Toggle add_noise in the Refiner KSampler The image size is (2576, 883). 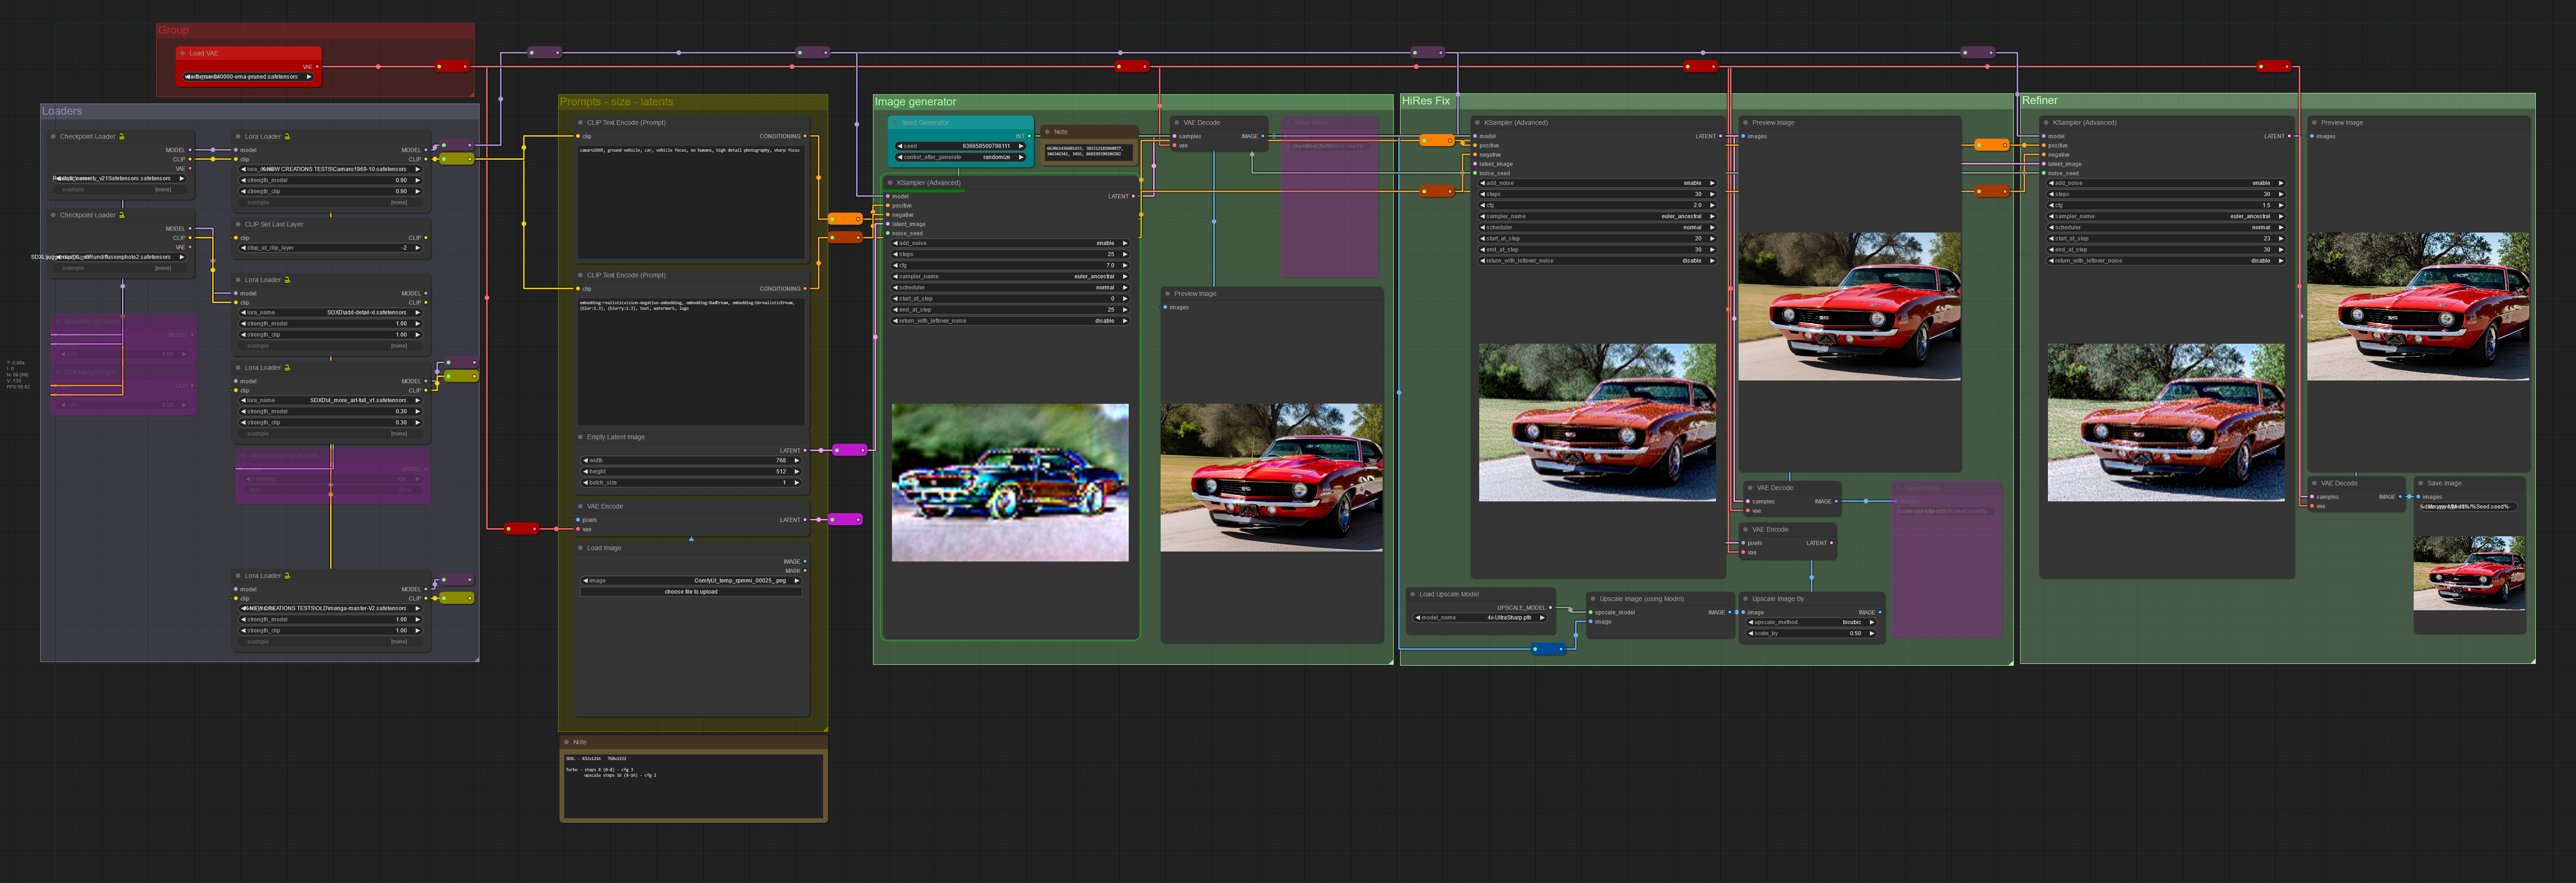pos(2165,183)
